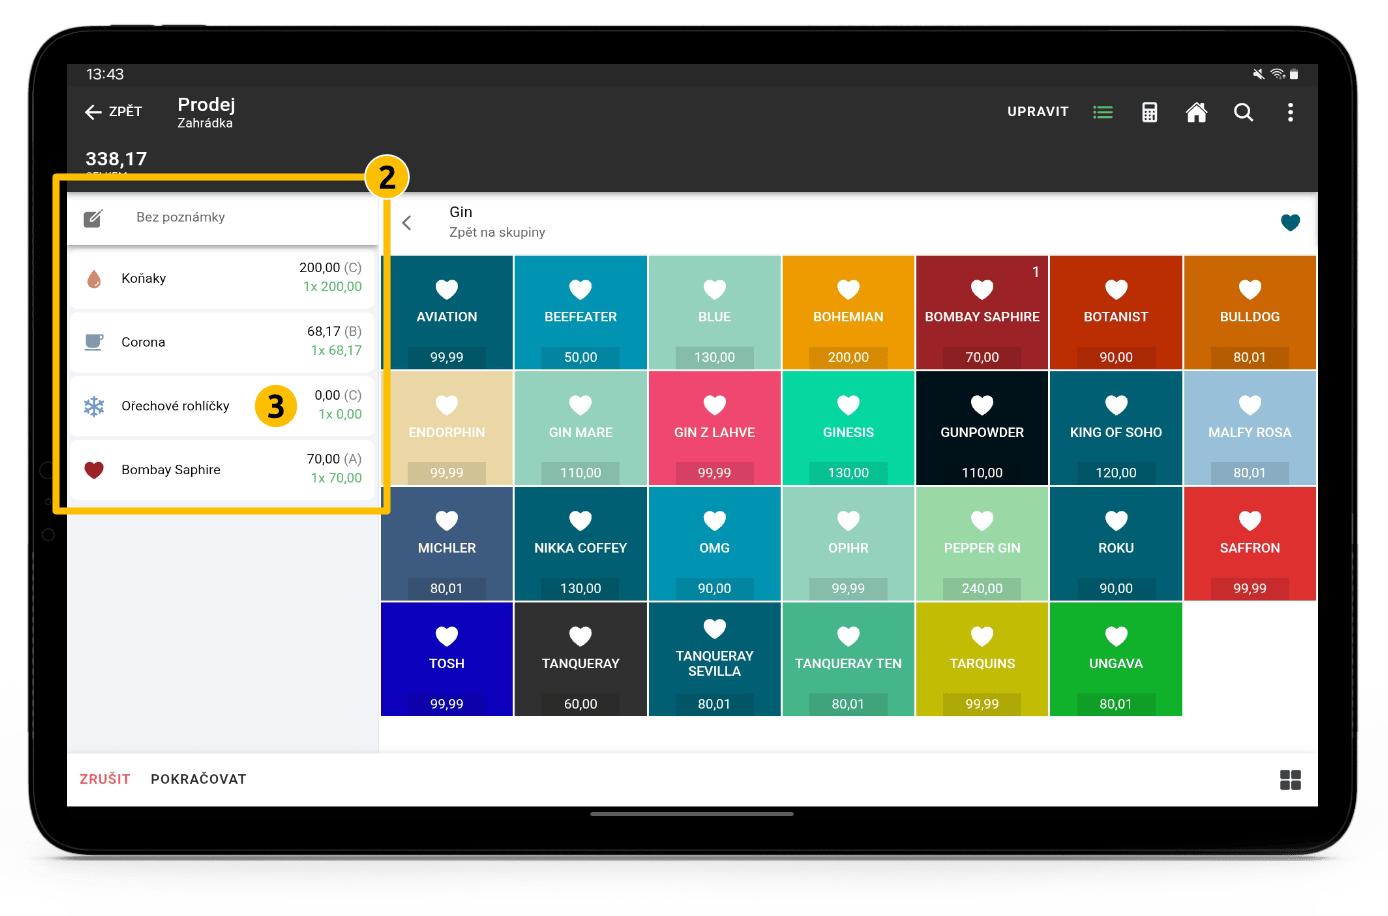The height and width of the screenshot is (916, 1388).
Task: Open the green list view icon
Action: 1103,112
